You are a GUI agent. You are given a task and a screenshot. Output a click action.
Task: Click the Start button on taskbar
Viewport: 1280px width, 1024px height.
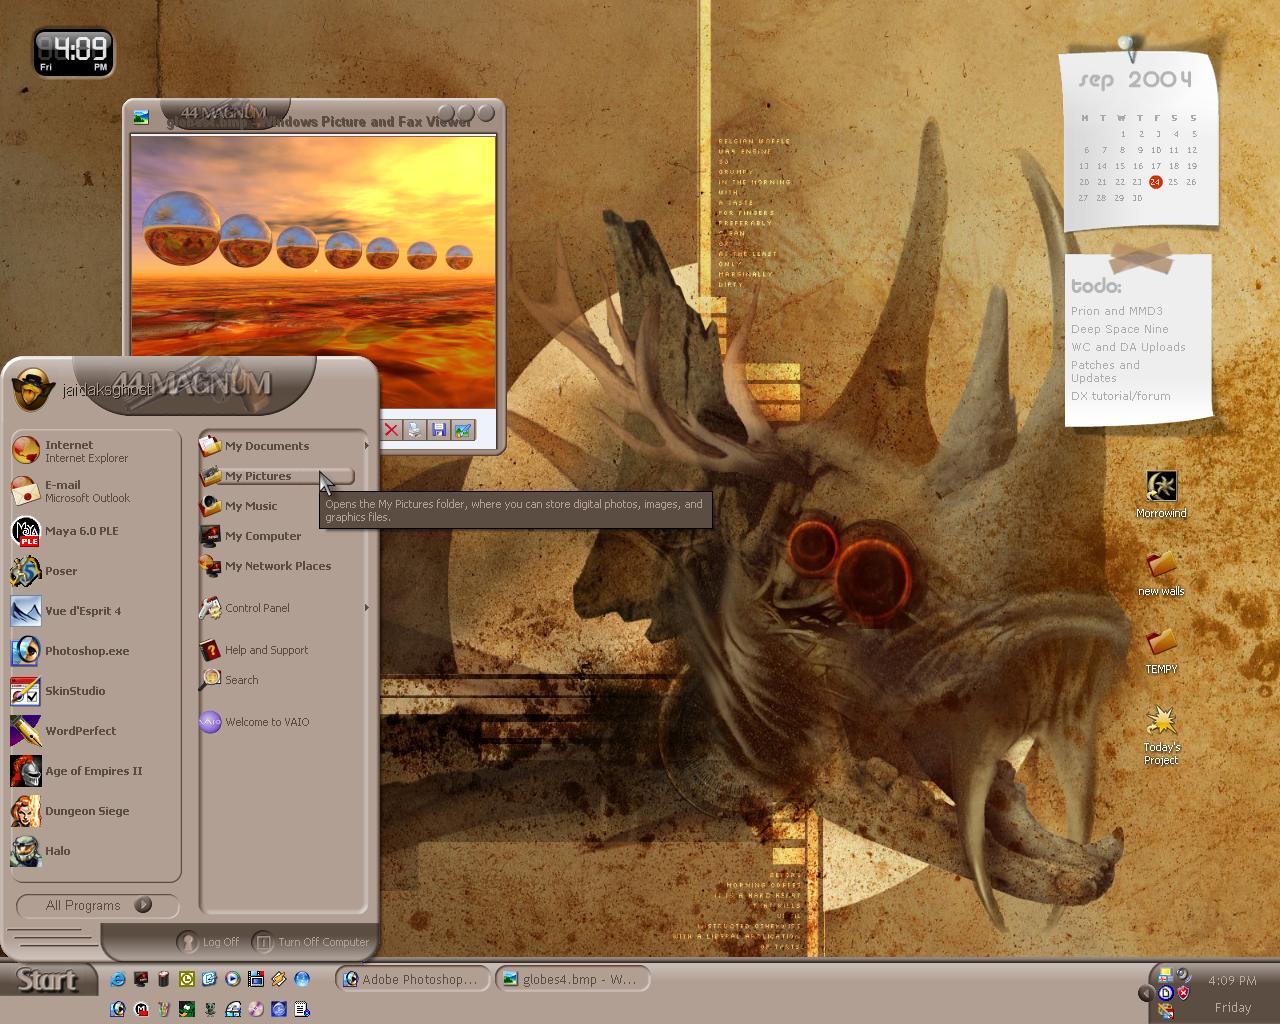coord(48,980)
